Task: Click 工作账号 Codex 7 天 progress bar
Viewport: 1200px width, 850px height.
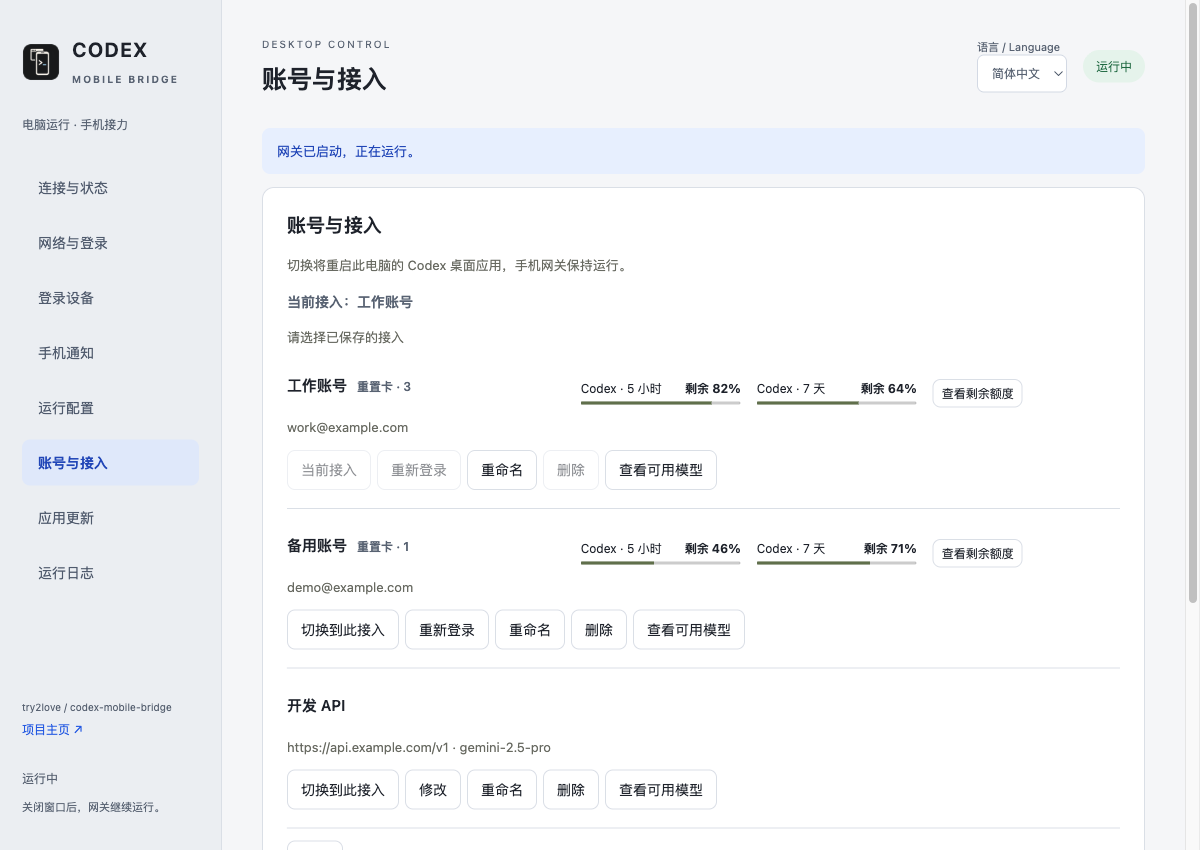Action: point(837,403)
